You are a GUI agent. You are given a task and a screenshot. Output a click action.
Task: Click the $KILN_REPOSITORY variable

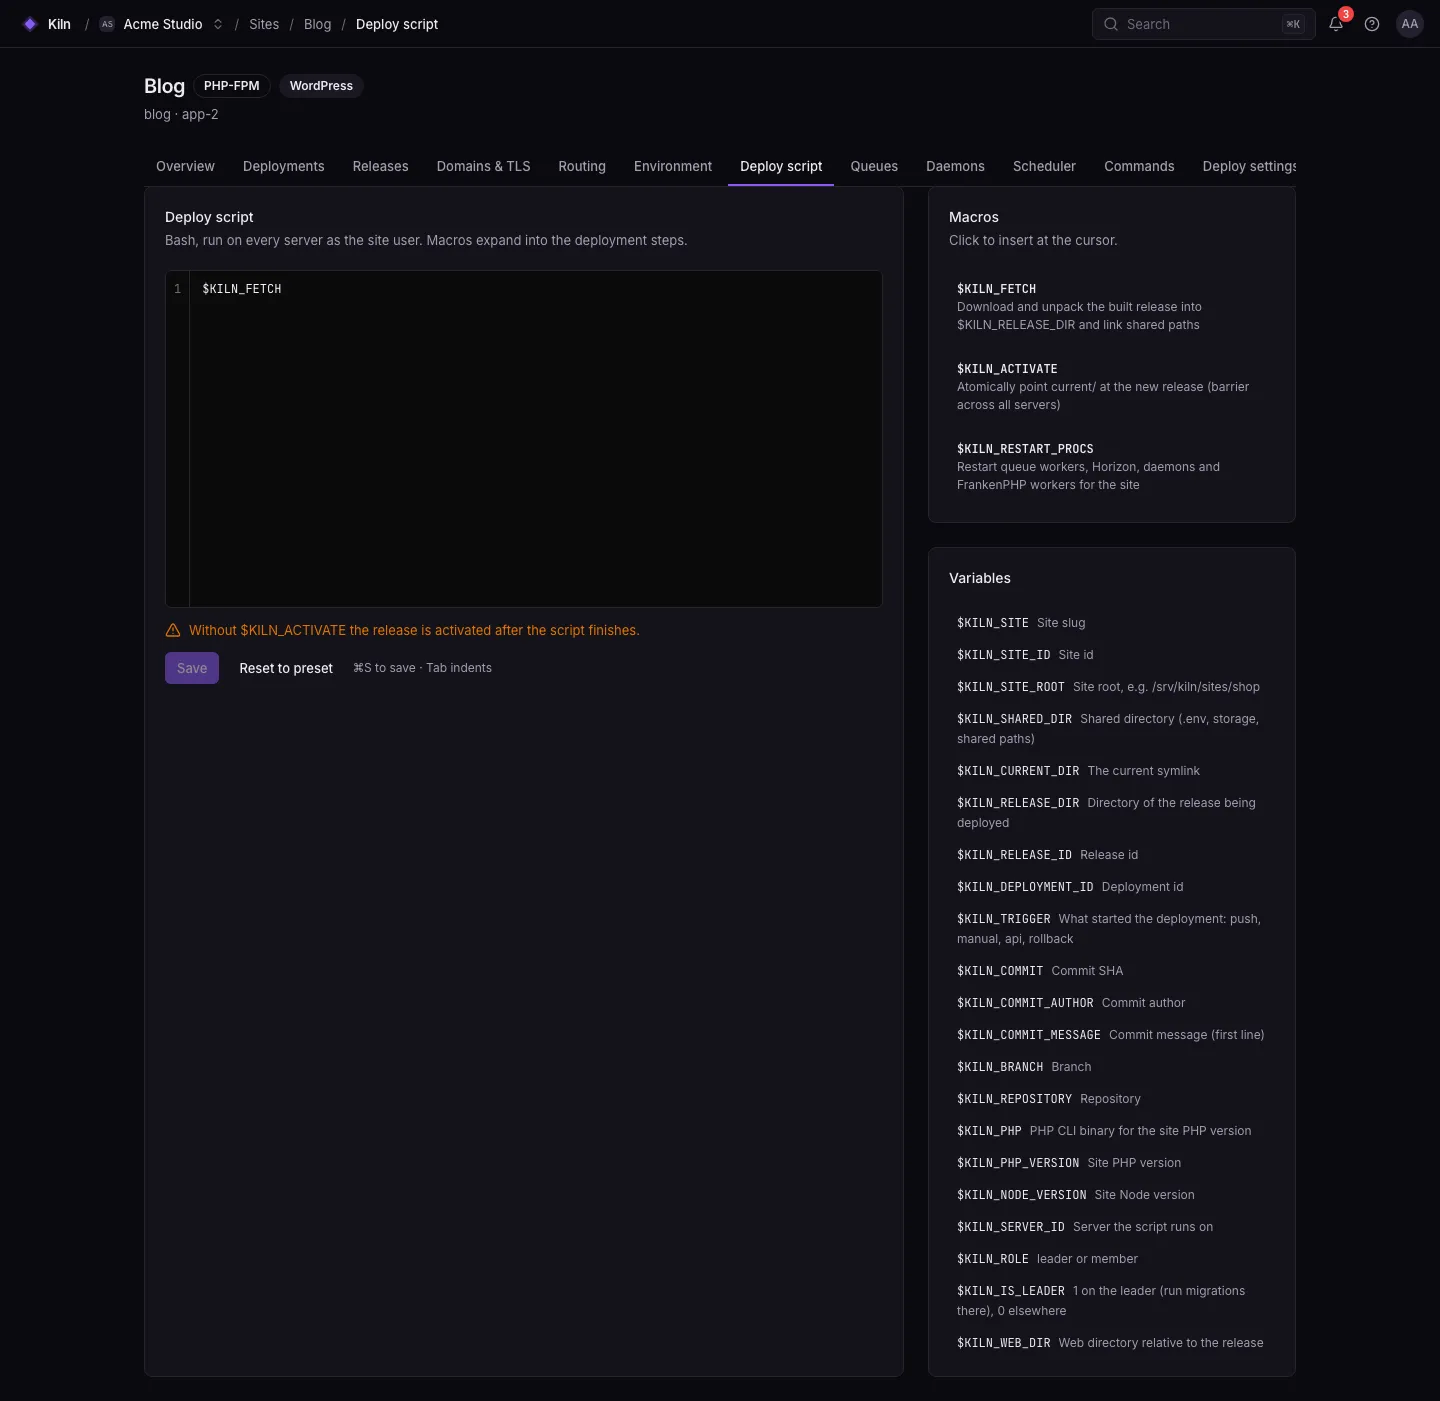click(x=1112, y=1099)
